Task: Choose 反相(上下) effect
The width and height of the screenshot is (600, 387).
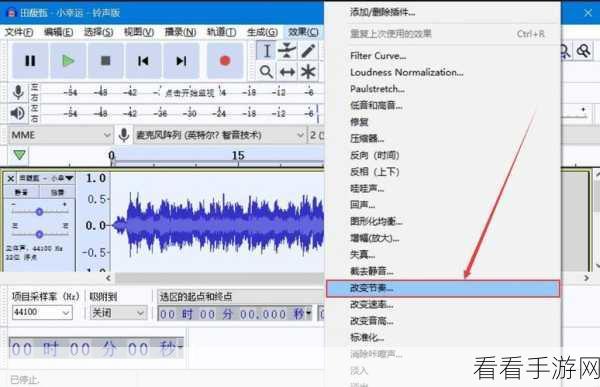Action: click(x=442, y=172)
